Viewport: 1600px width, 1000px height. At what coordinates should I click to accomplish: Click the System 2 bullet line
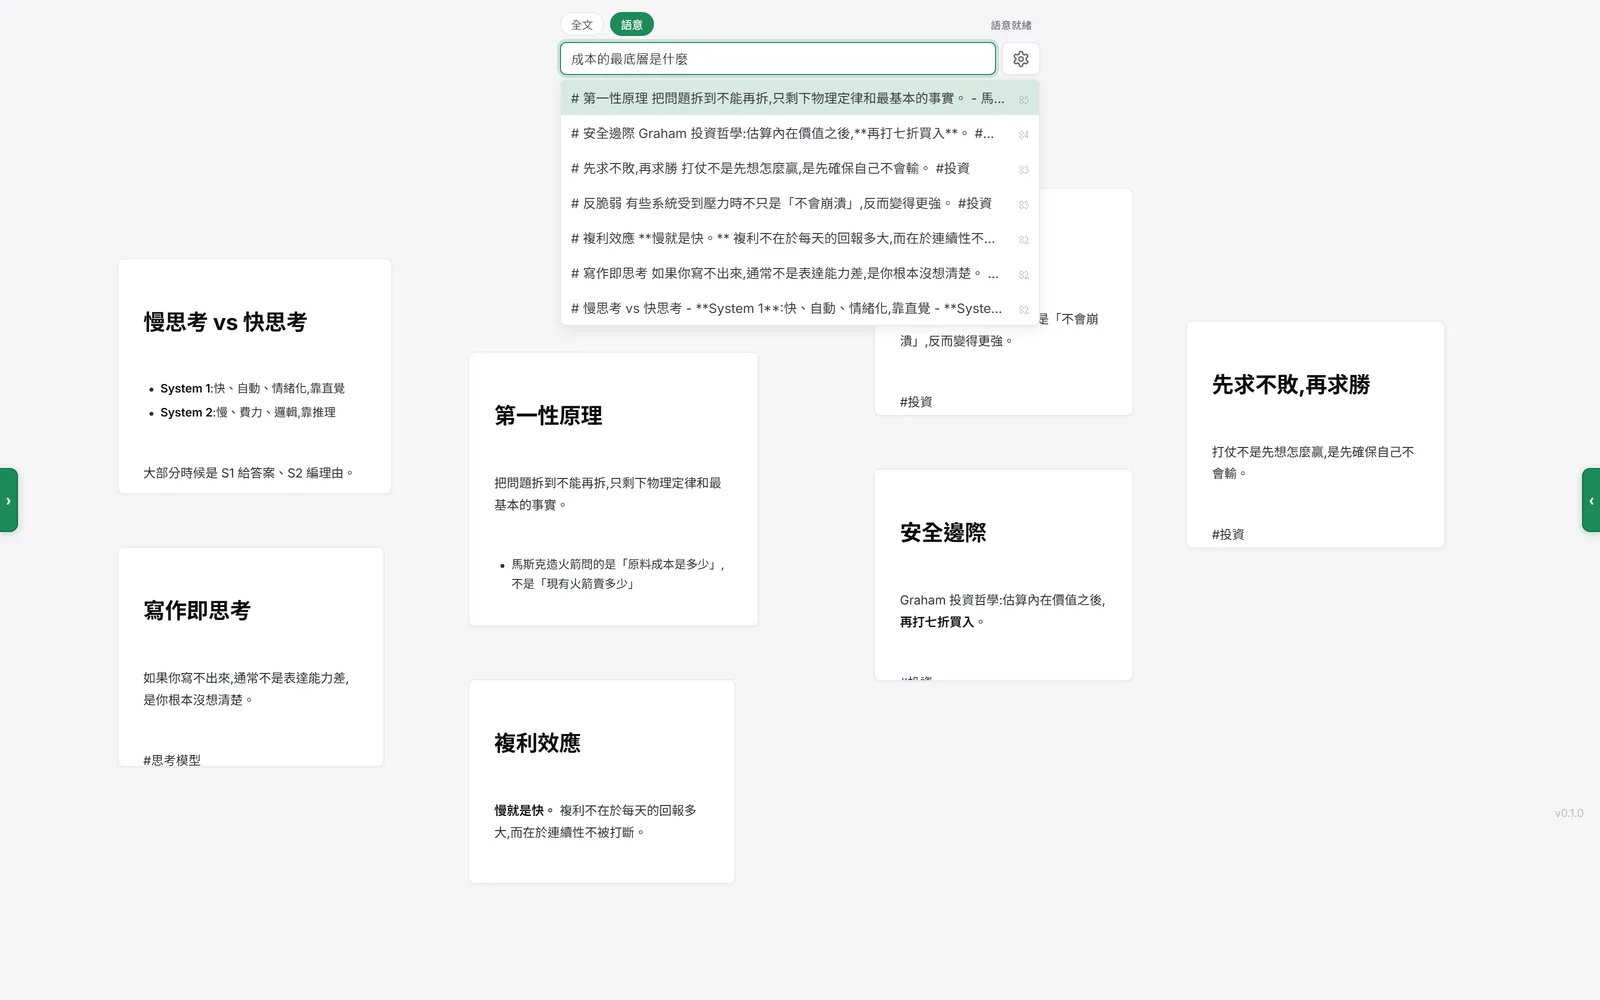click(248, 412)
